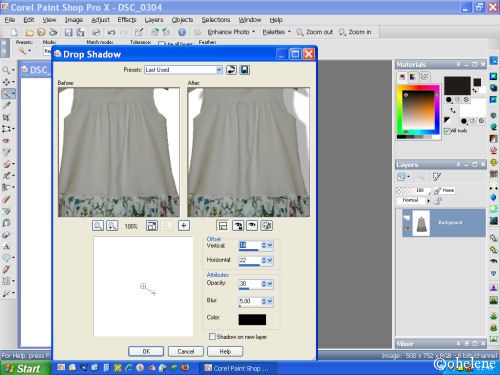
Task: Click the Save icon in main toolbar
Action: point(68,32)
